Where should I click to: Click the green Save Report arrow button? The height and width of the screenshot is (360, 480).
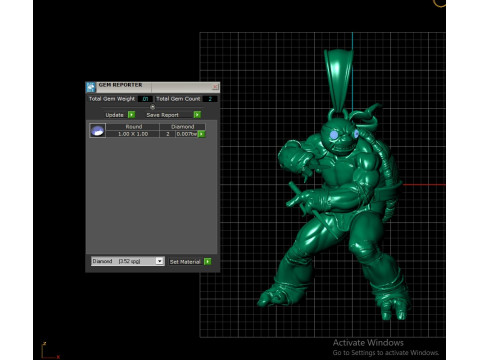[197, 115]
